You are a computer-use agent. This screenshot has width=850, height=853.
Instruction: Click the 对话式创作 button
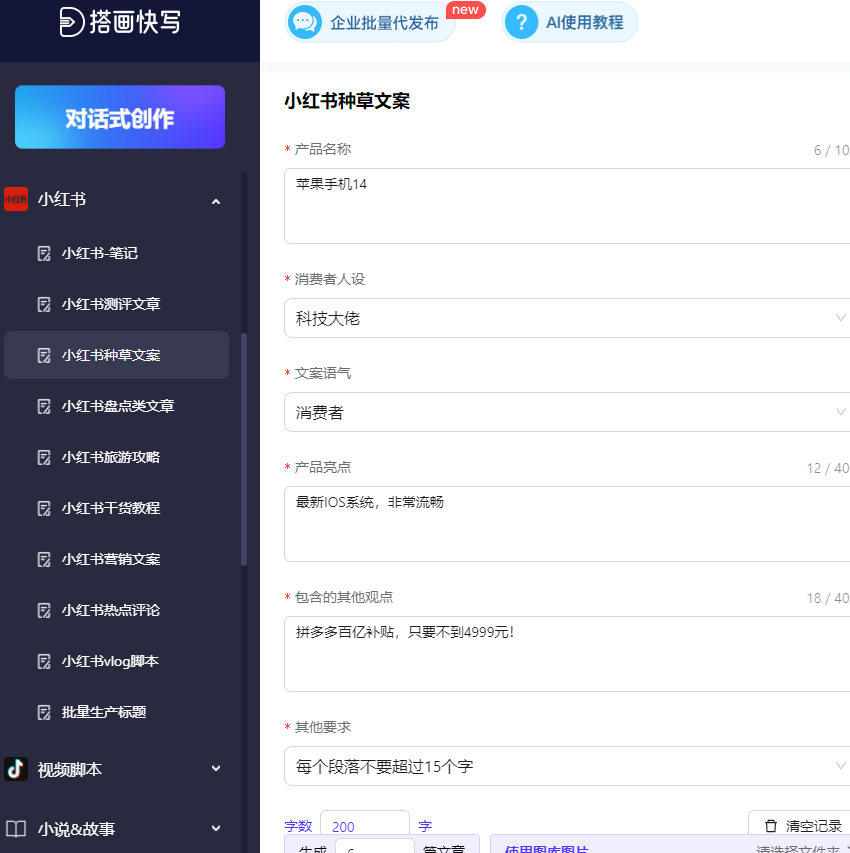pyautogui.click(x=120, y=117)
